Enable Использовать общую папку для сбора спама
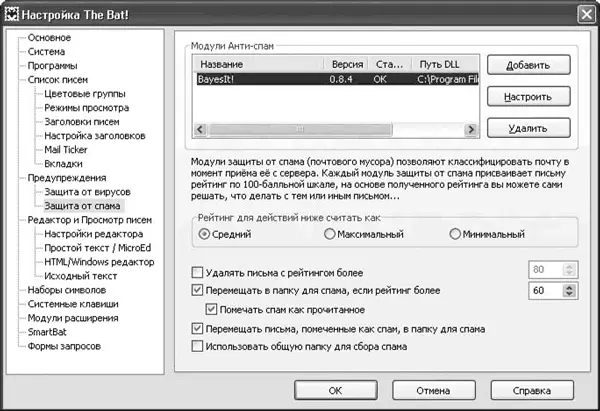The width and height of the screenshot is (600, 411). coord(197,346)
